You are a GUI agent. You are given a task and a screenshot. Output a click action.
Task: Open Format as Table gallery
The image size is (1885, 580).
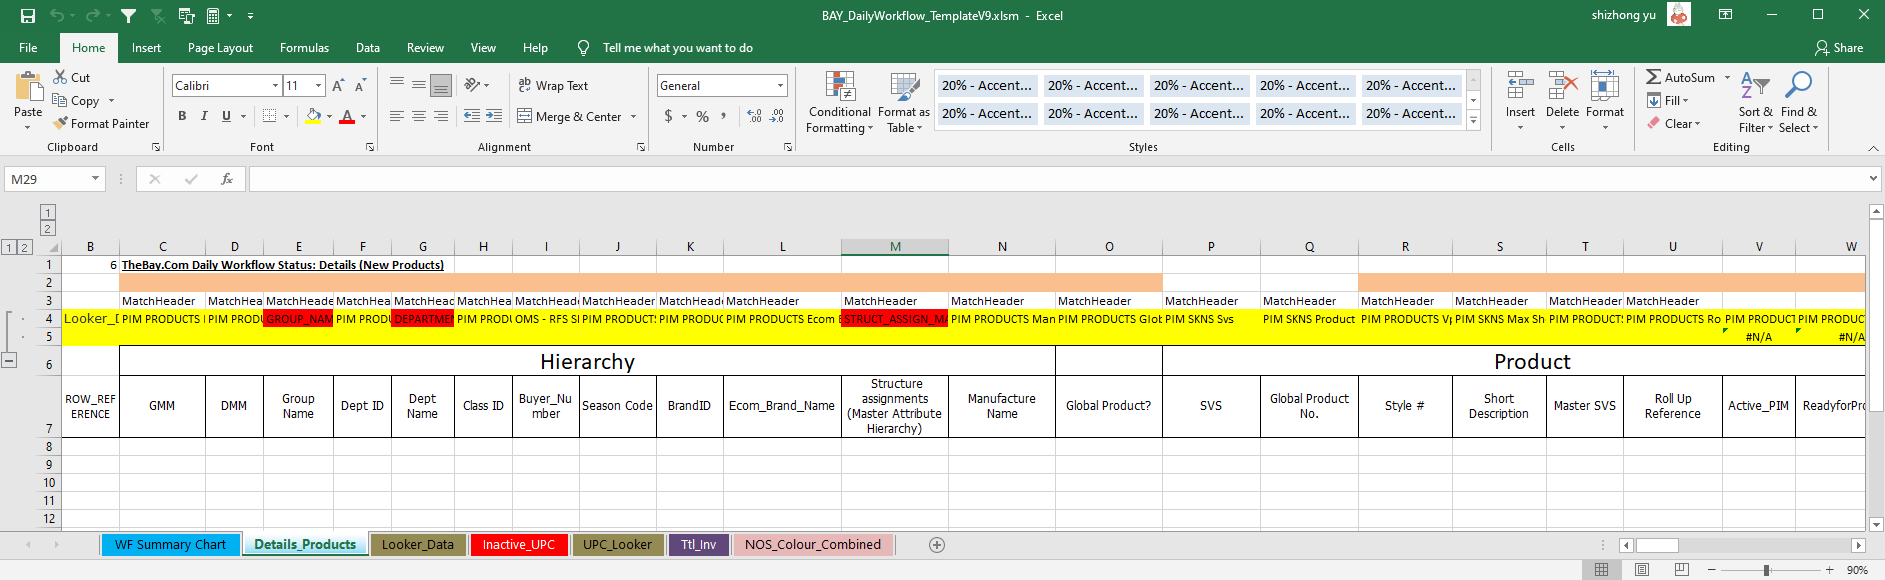(904, 102)
